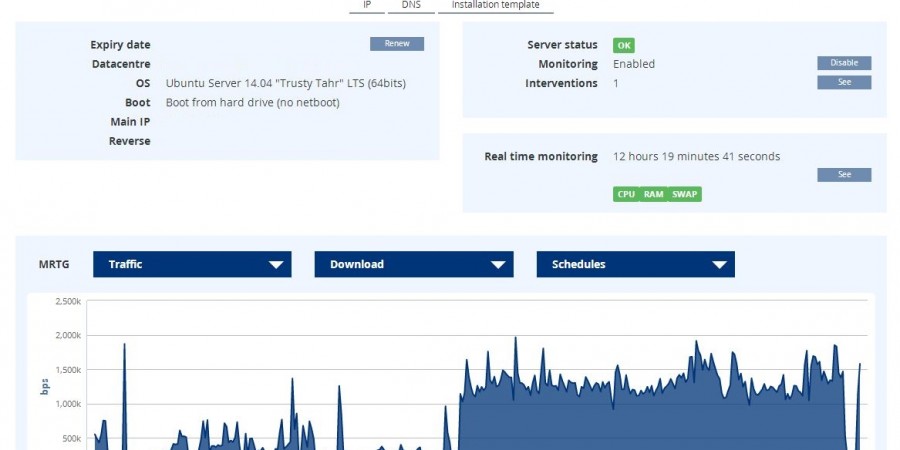Viewport: 900px width, 450px height.
Task: Click the 2,000k axis label
Action: pos(68,335)
